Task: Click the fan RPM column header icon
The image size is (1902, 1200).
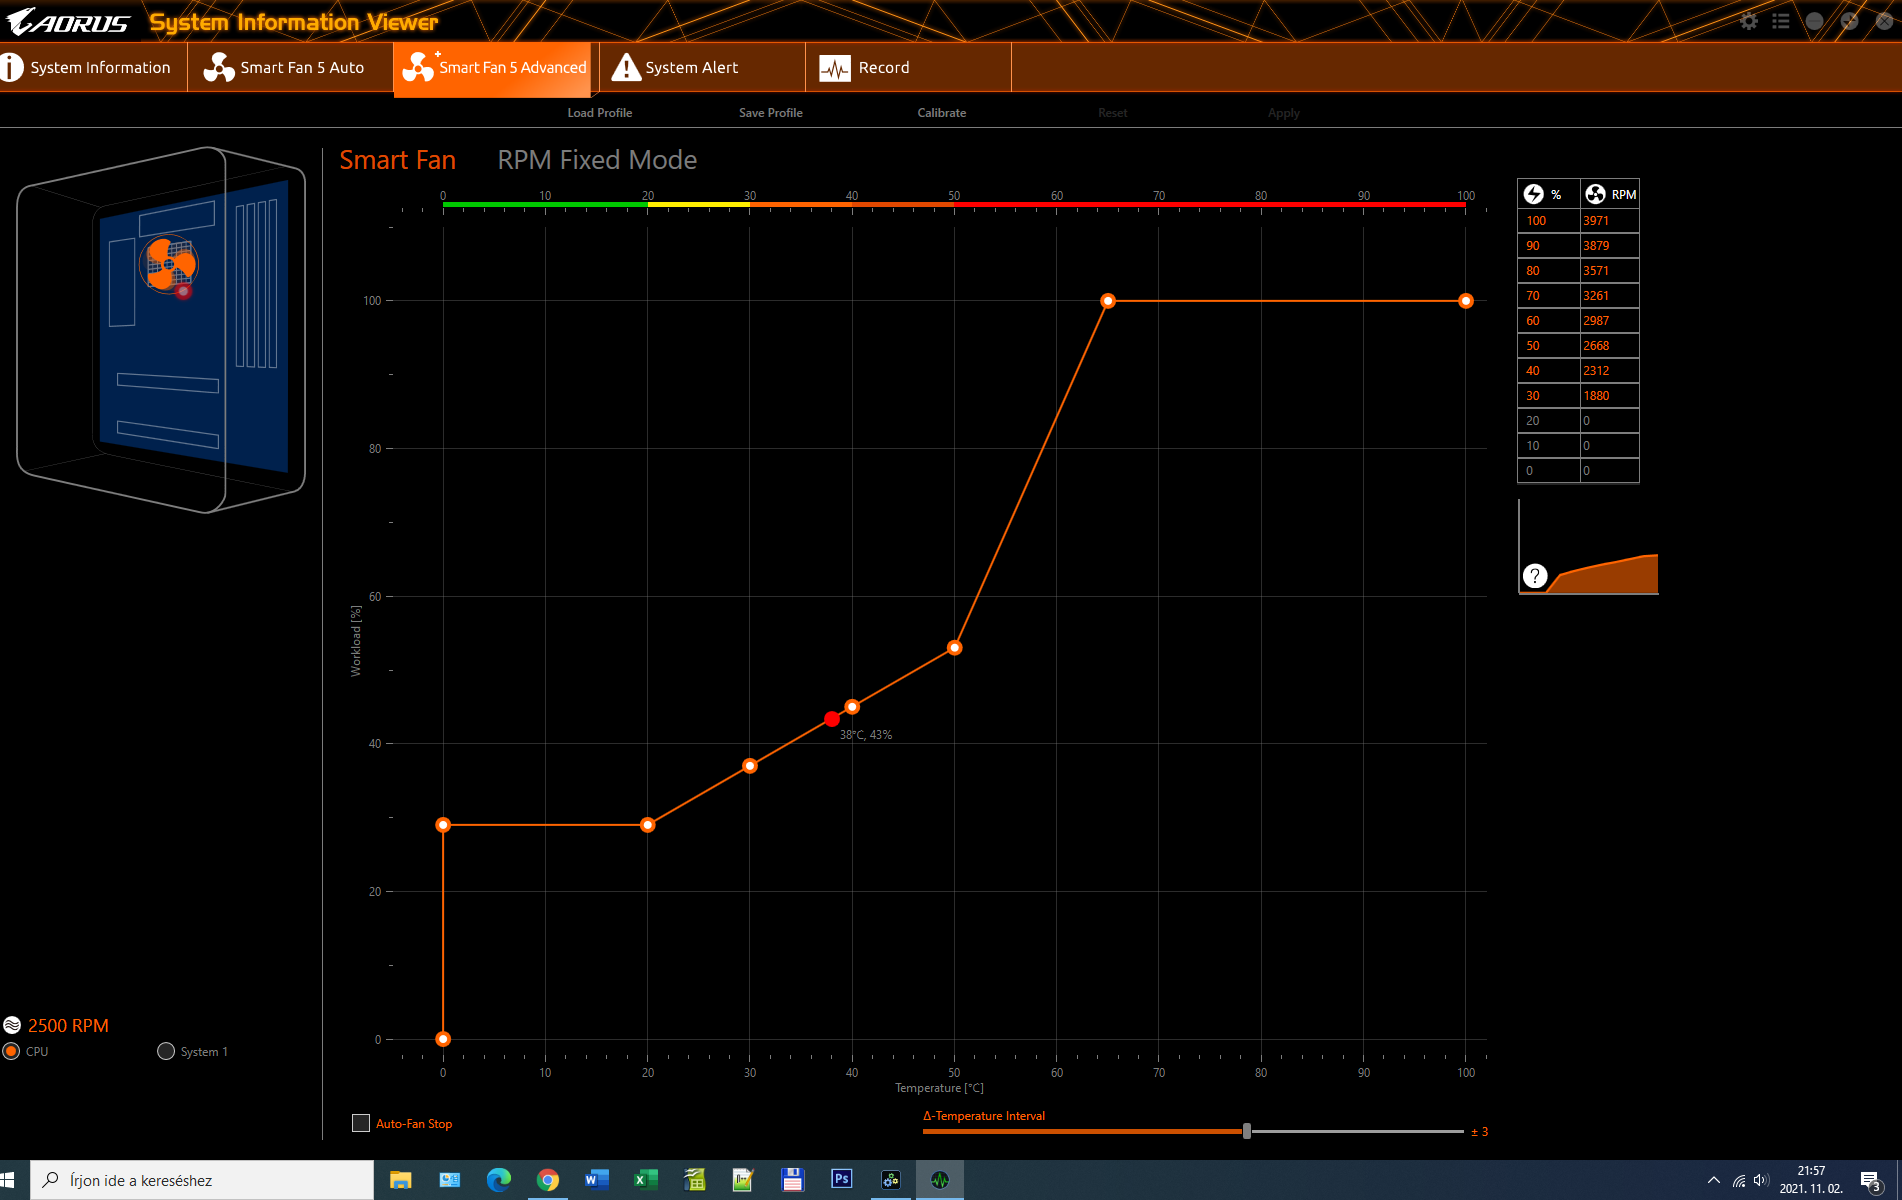Action: coord(1596,194)
